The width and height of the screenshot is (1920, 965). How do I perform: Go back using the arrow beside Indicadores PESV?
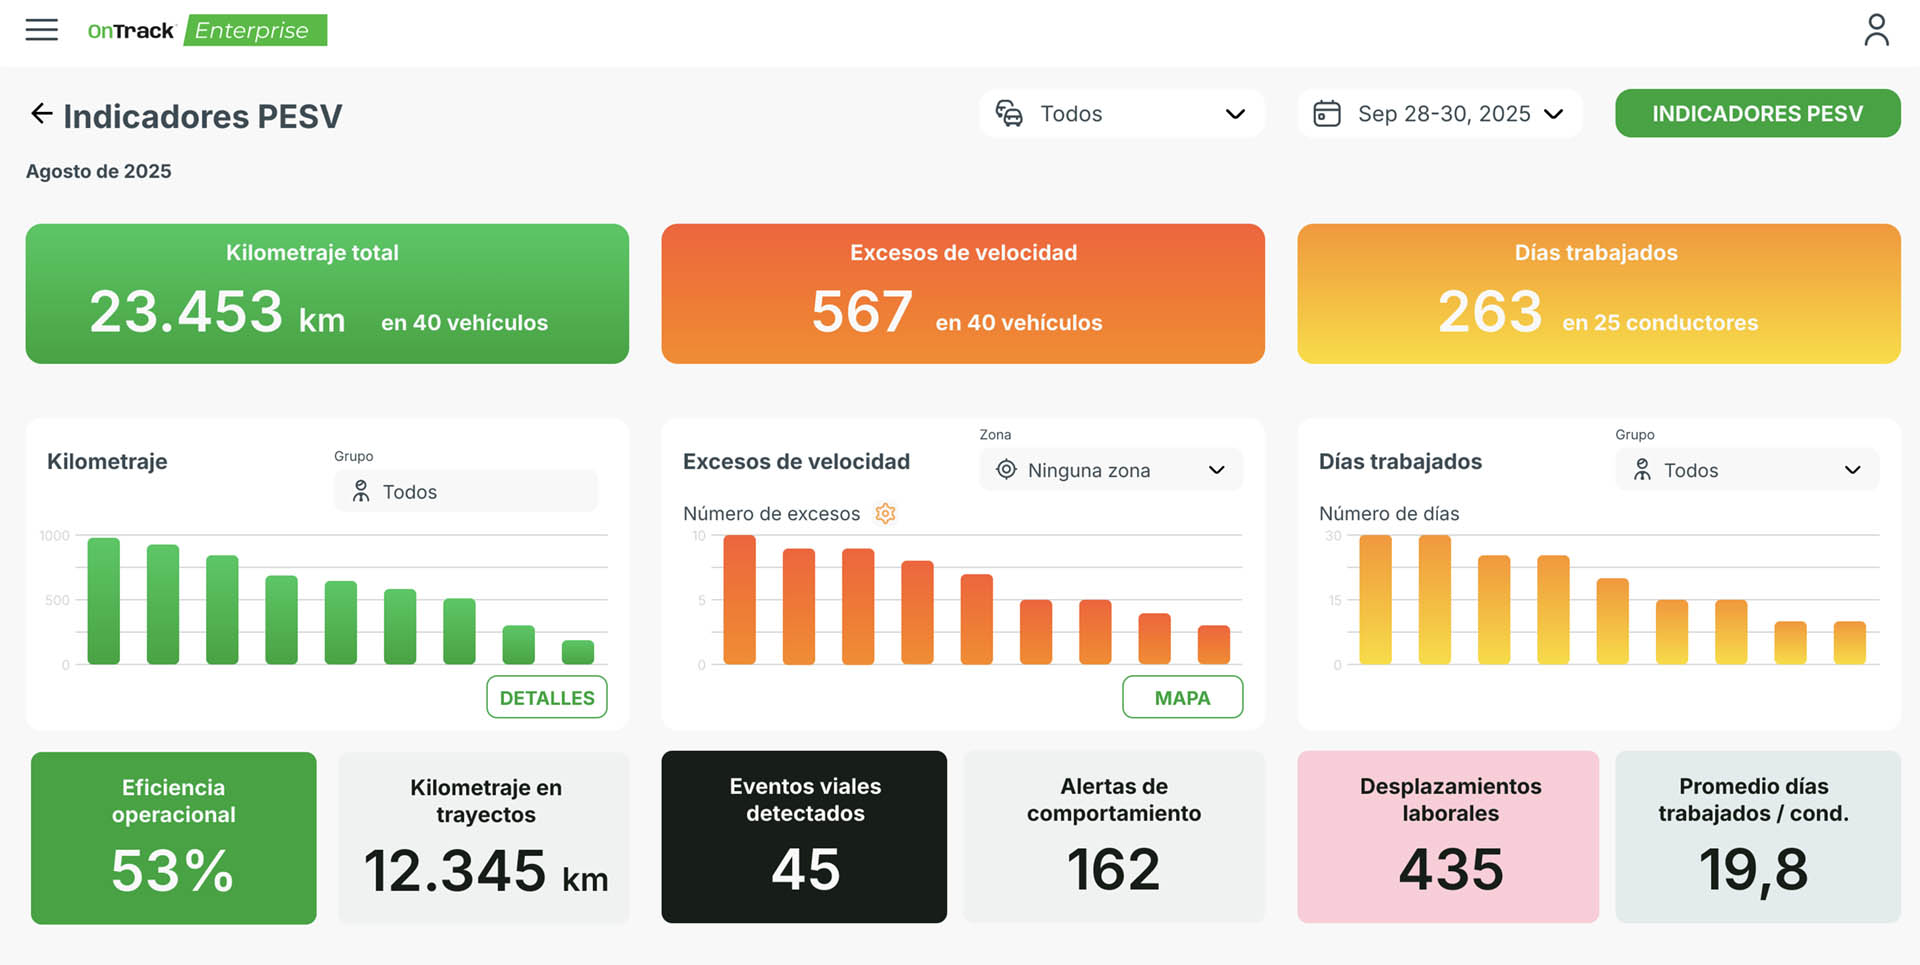coord(41,114)
